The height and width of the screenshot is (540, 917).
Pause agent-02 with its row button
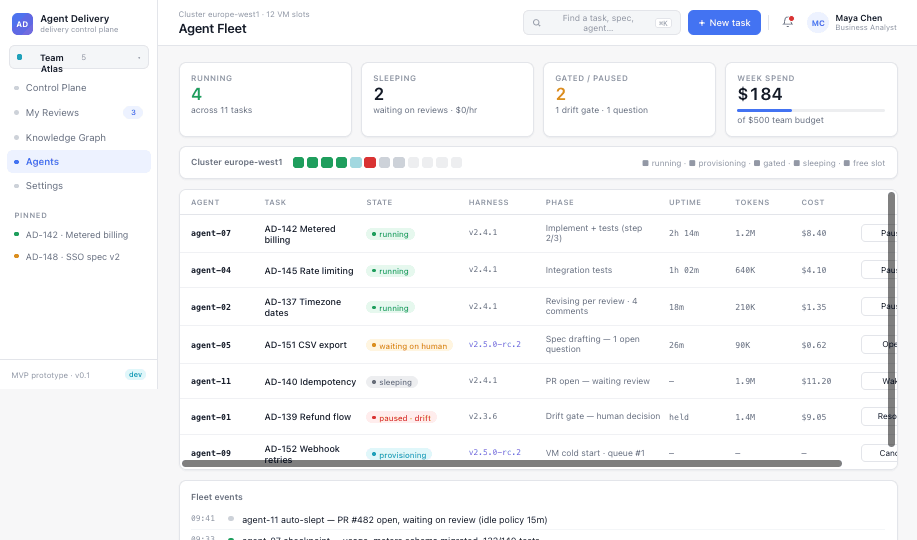[878, 306]
